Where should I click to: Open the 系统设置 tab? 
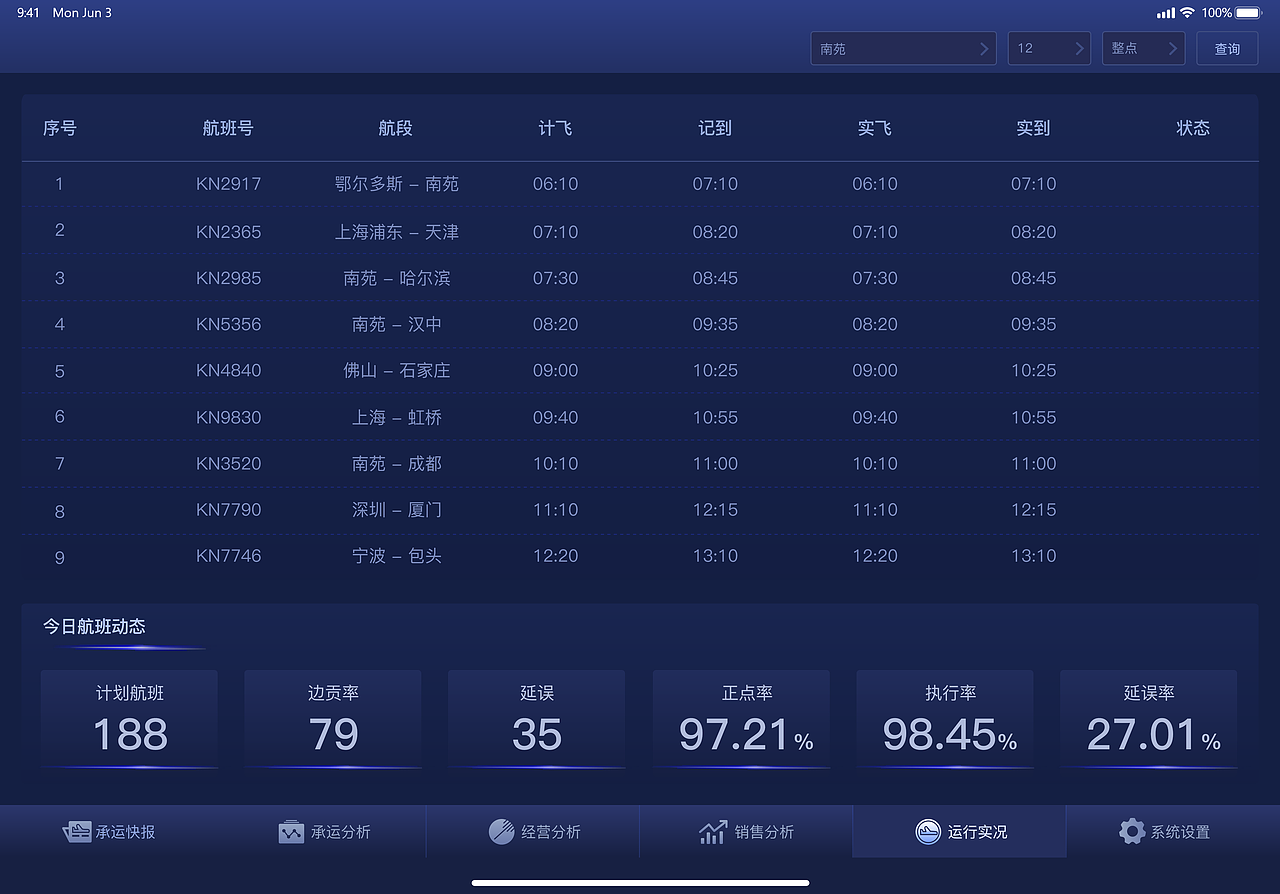click(x=1172, y=831)
